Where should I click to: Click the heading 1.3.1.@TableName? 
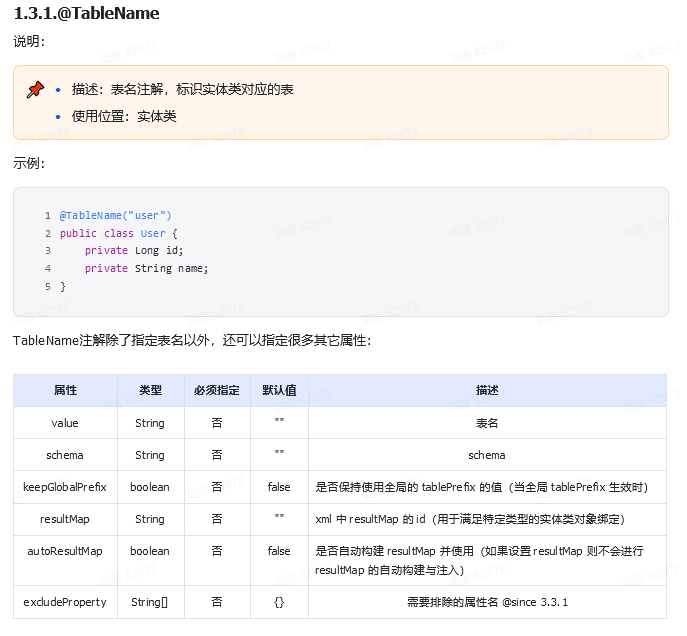coord(87,13)
